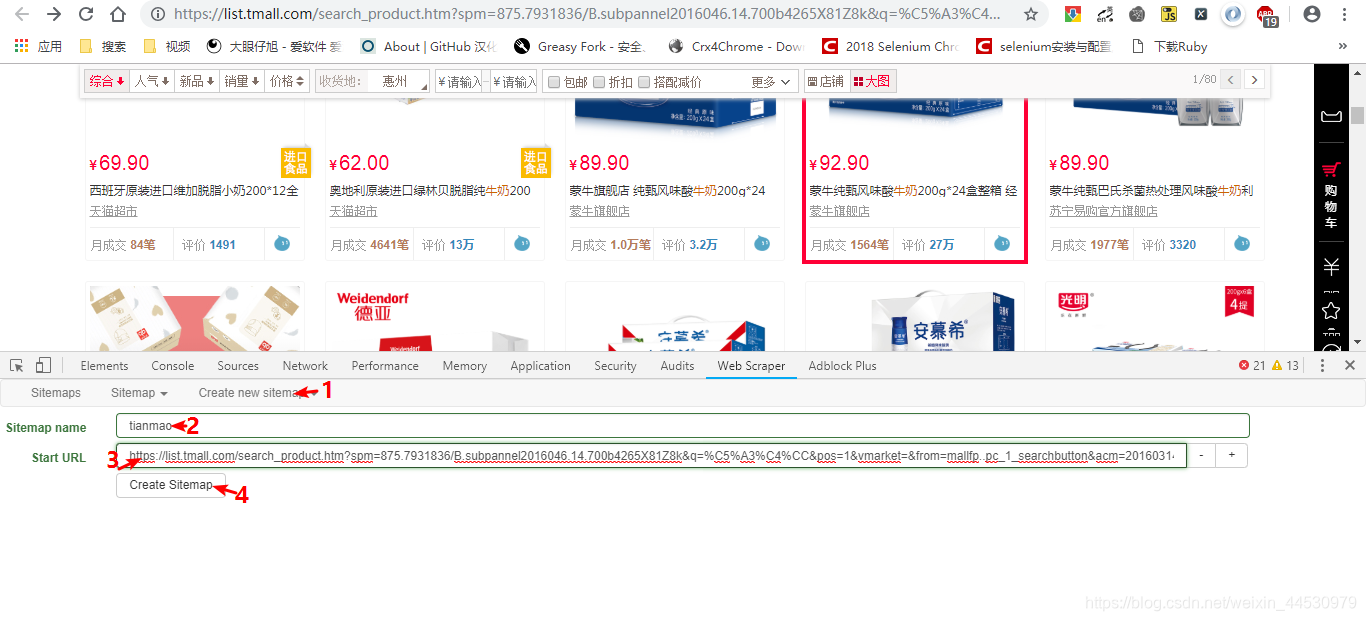Reload the current page
Screen dimensions: 1366x621
pyautogui.click(x=86, y=14)
